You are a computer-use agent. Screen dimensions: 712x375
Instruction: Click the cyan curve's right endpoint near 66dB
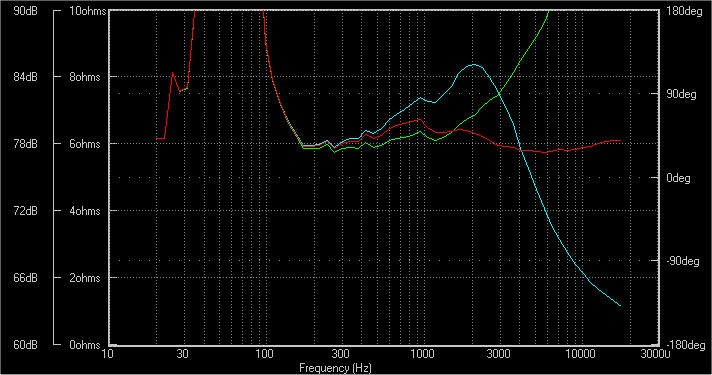pyautogui.click(x=620, y=306)
